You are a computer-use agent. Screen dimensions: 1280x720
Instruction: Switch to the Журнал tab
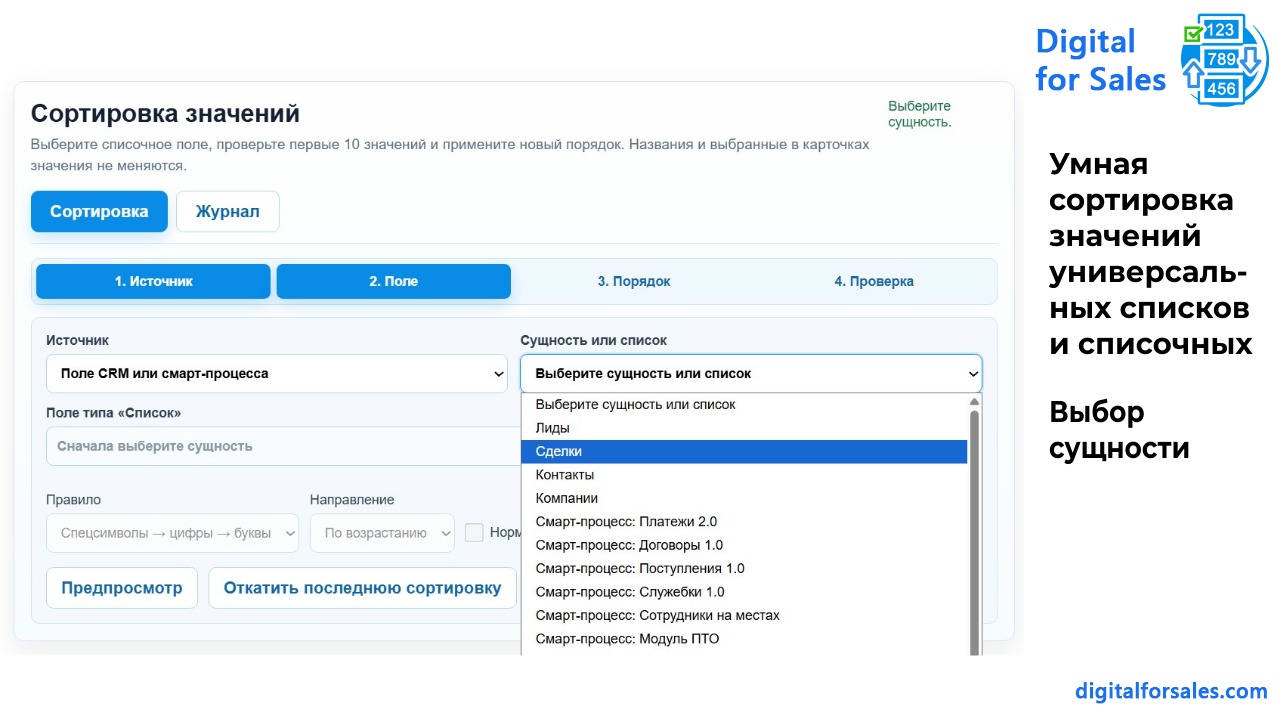pyautogui.click(x=228, y=212)
